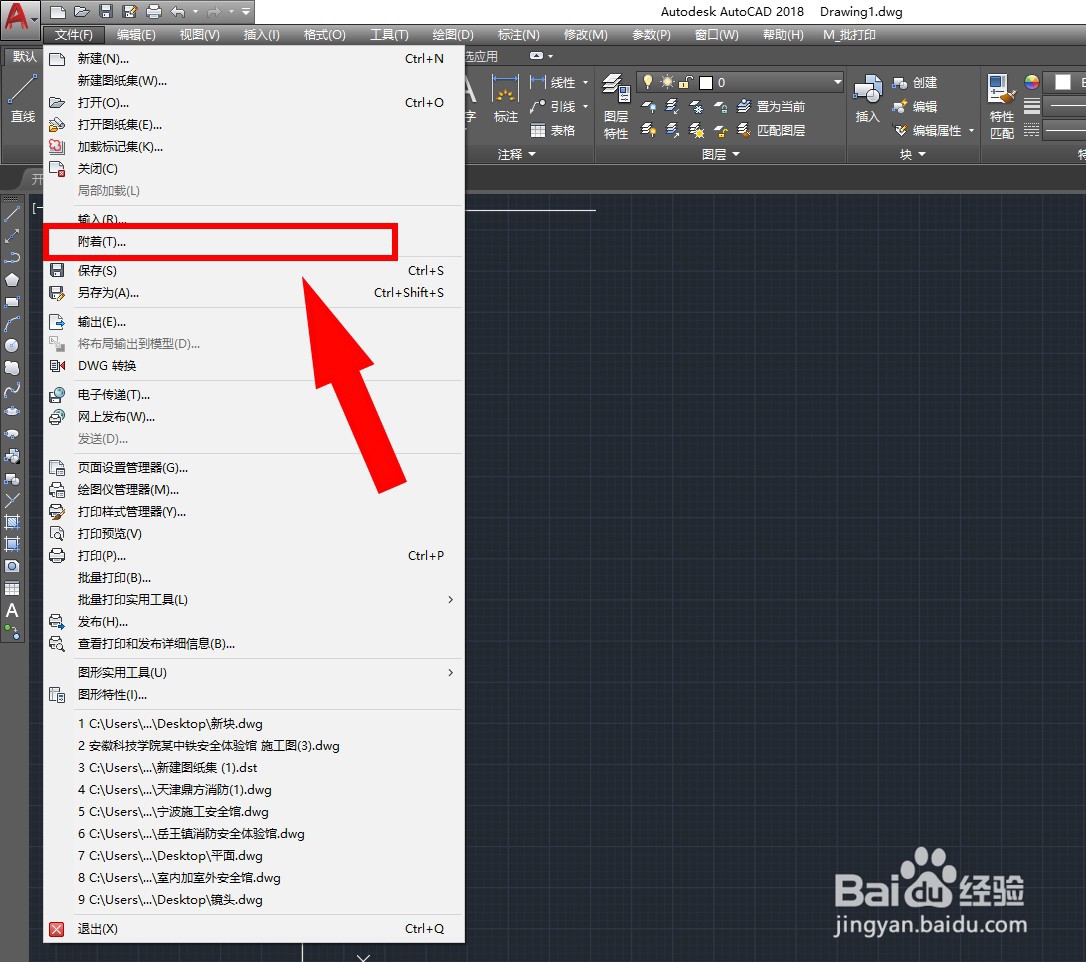Expand the 线性 dimension dropdown arrow
Image resolution: width=1086 pixels, height=962 pixels.
[x=585, y=83]
